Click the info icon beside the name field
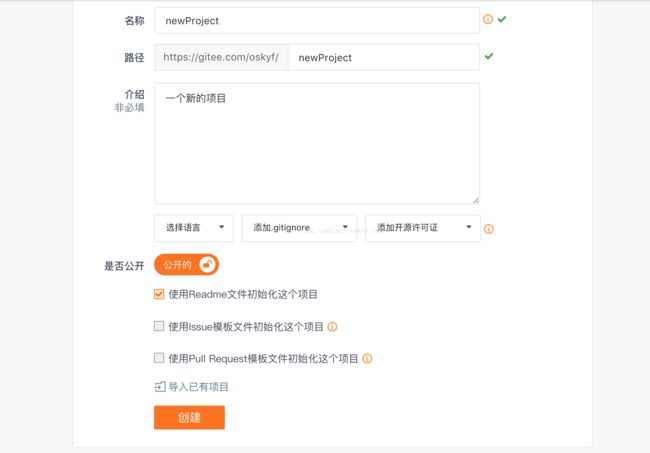 [488, 19]
